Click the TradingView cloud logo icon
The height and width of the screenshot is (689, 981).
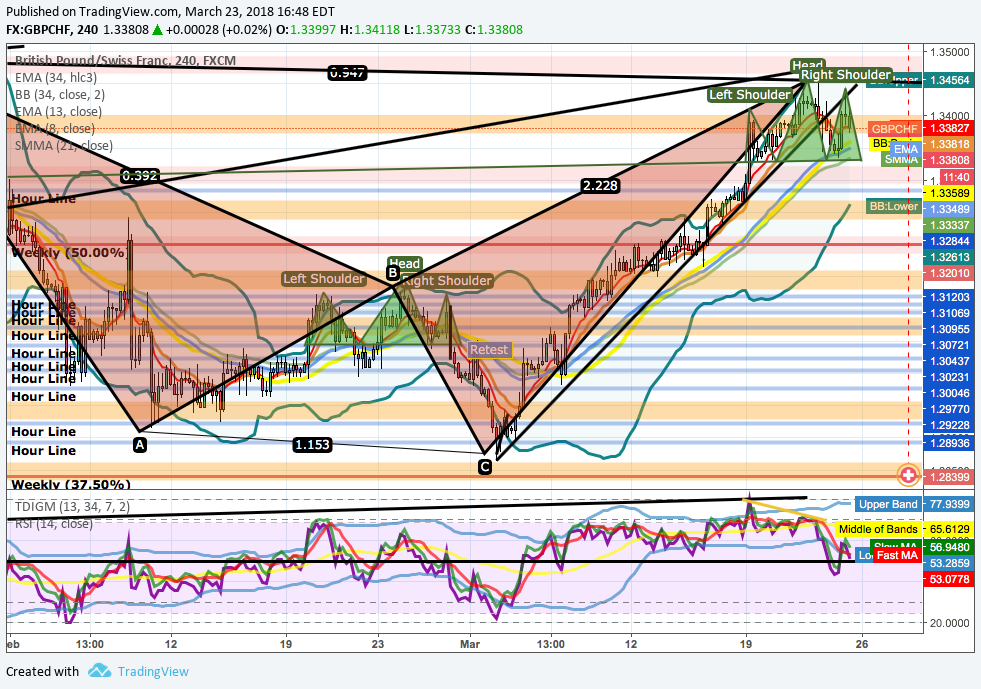[99, 671]
